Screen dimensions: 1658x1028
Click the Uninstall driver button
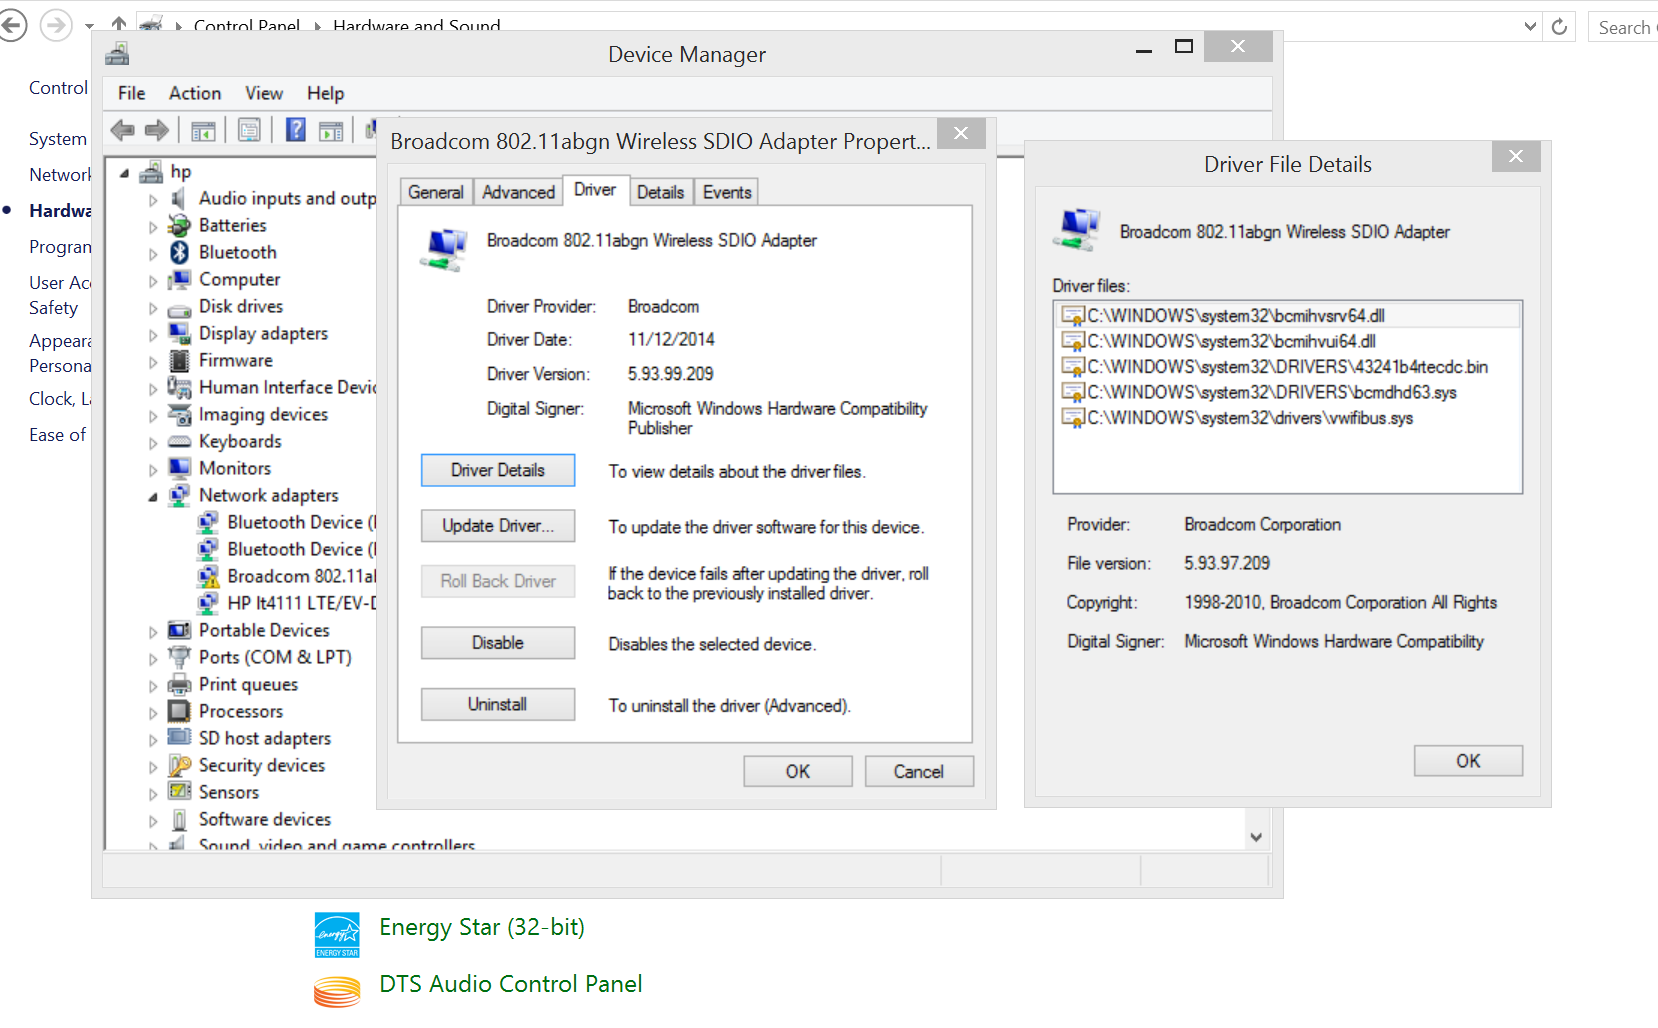coord(498,704)
